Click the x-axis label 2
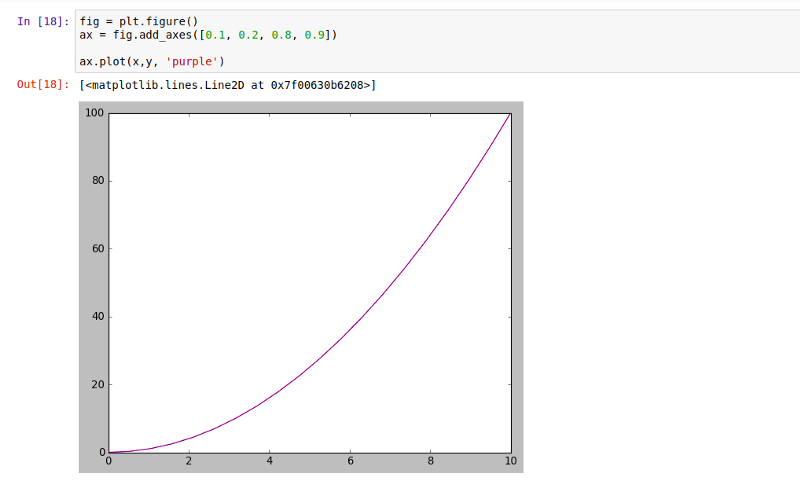800x484 pixels. [189, 461]
